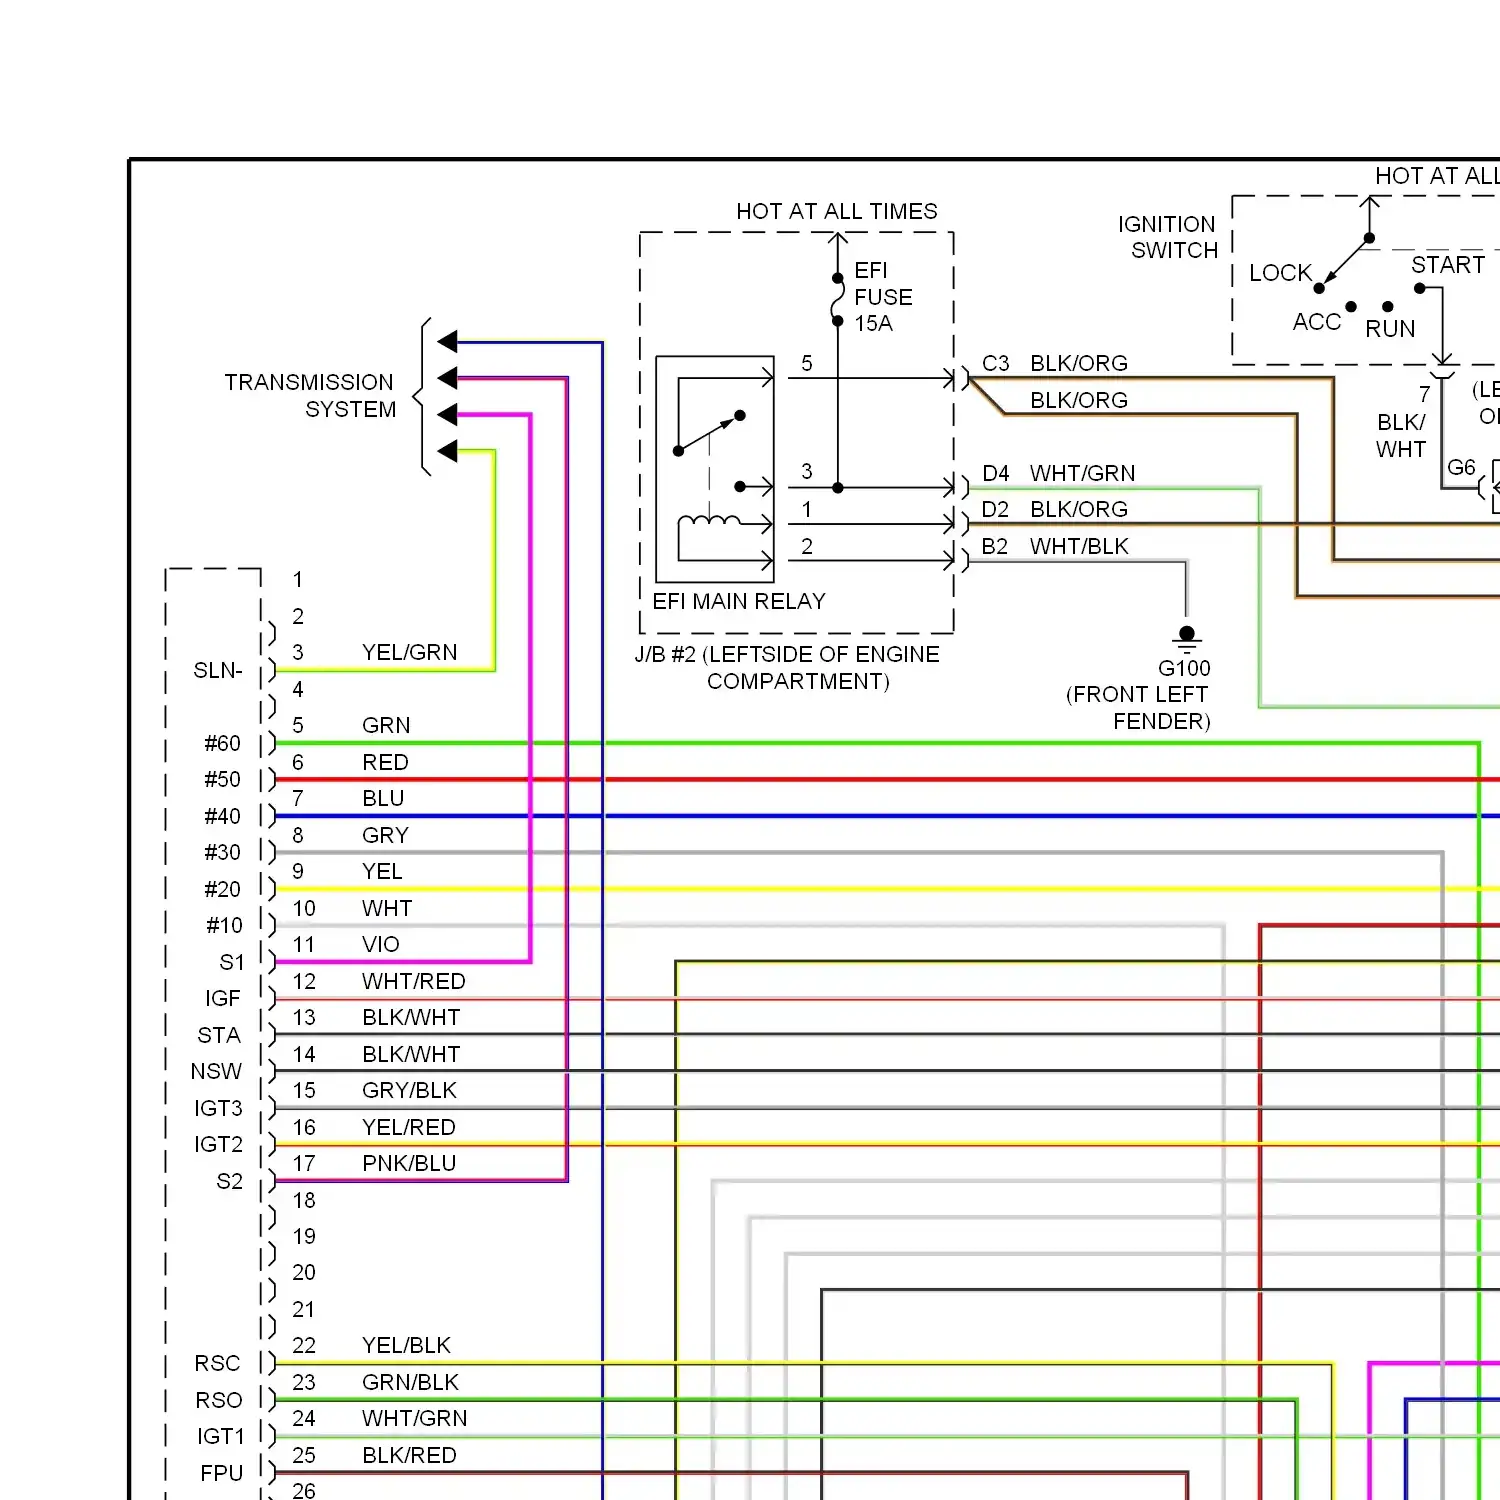Click the TRANSMISSION SYSTEM label
Screen dimensions: 1500x1500
(310, 396)
